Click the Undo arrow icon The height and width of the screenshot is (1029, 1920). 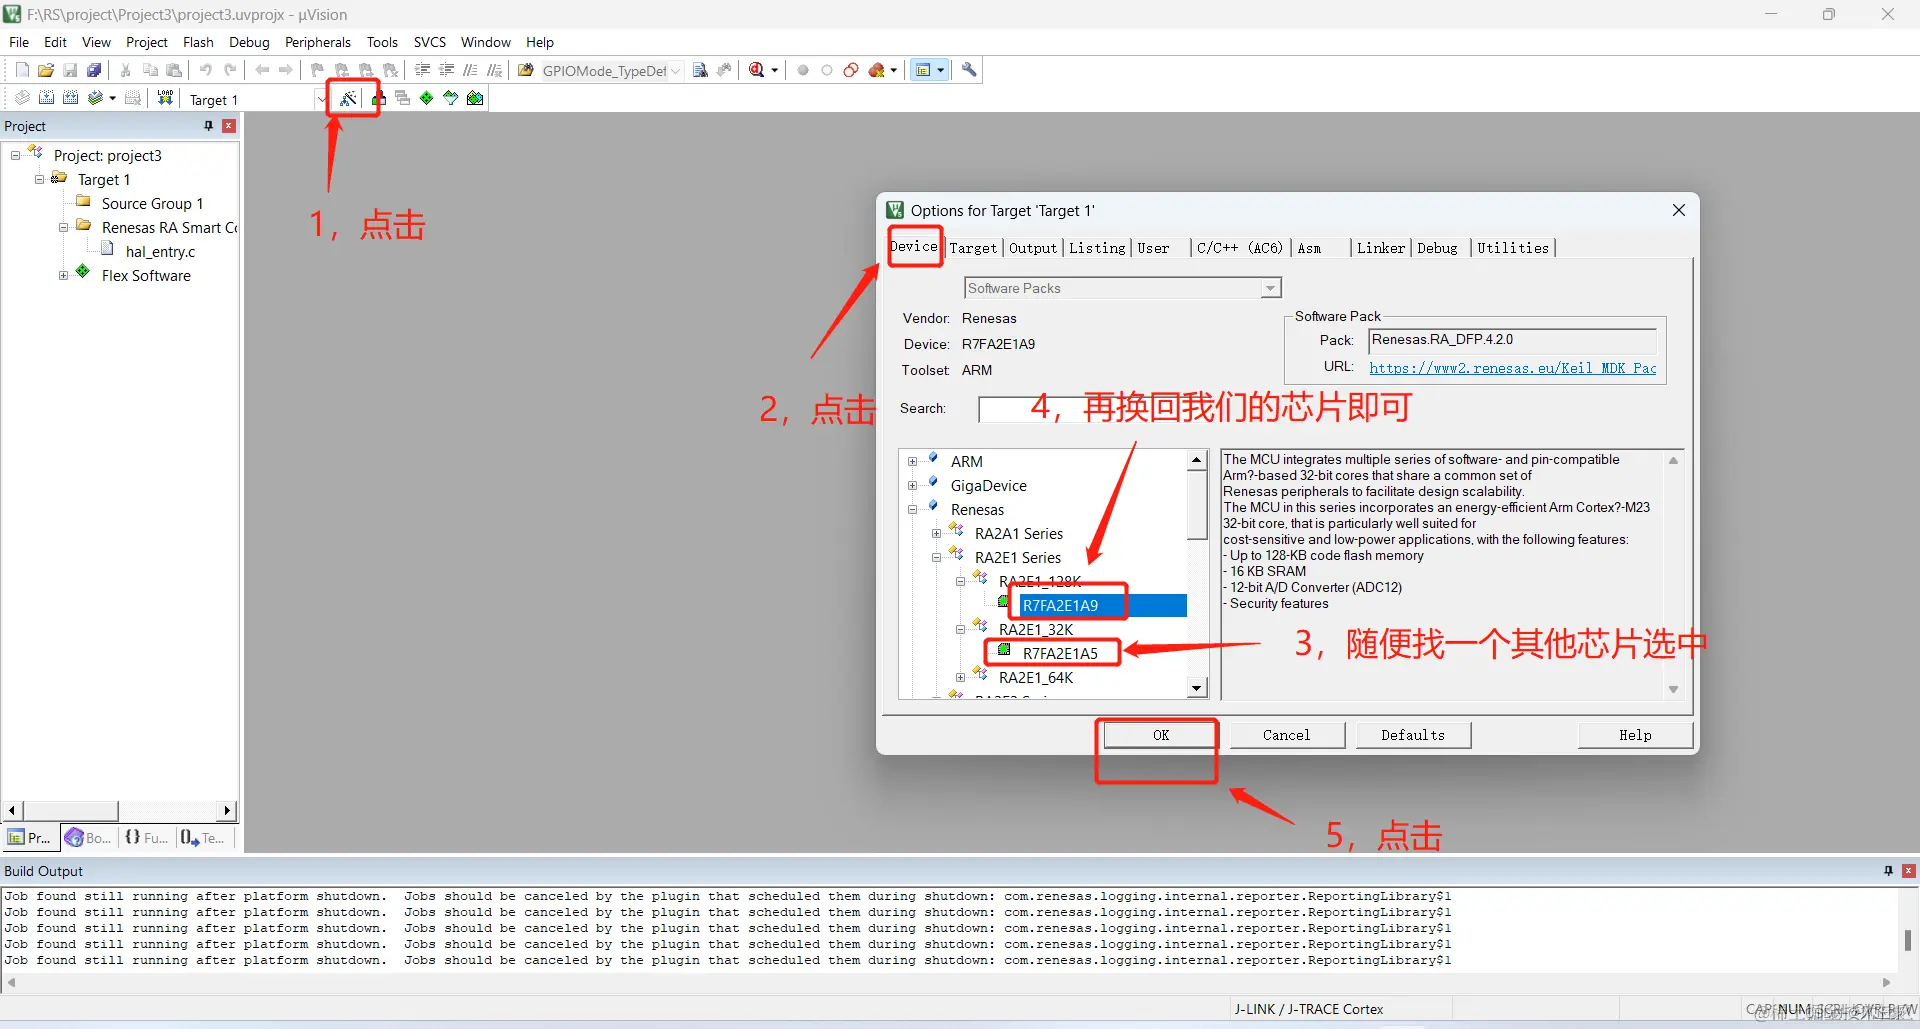click(x=206, y=70)
